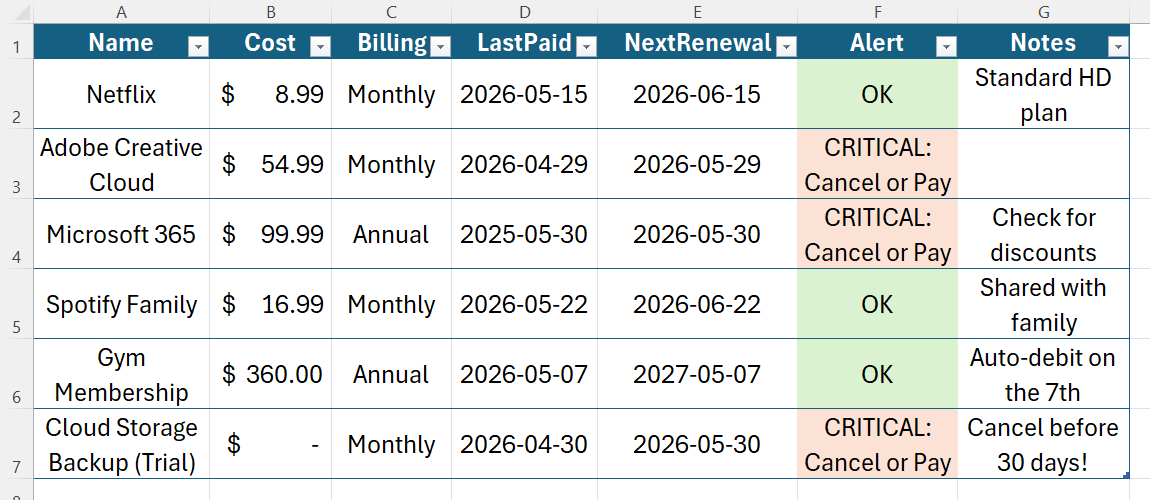
Task: Select the empty Notes cell for Adobe
Action: [1043, 164]
